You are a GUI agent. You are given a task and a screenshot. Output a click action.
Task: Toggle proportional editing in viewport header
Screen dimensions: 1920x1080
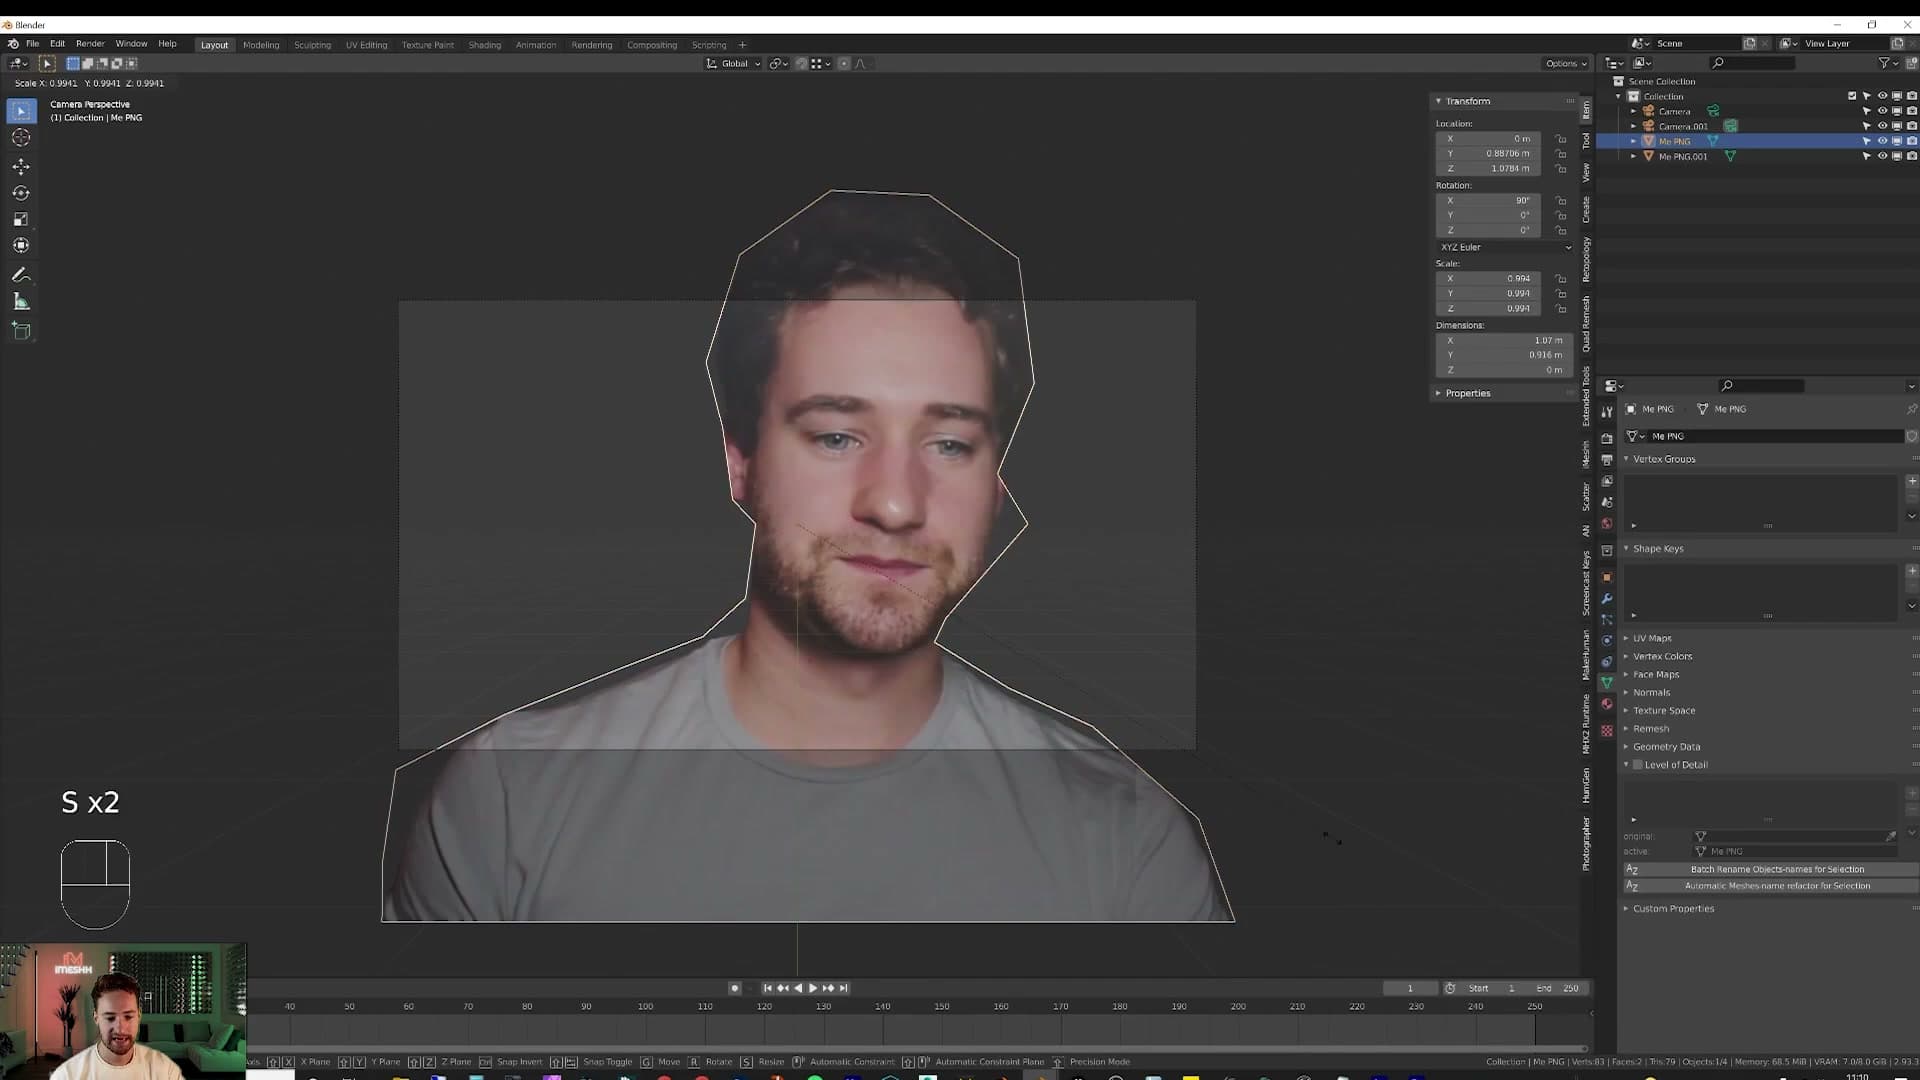coord(844,64)
